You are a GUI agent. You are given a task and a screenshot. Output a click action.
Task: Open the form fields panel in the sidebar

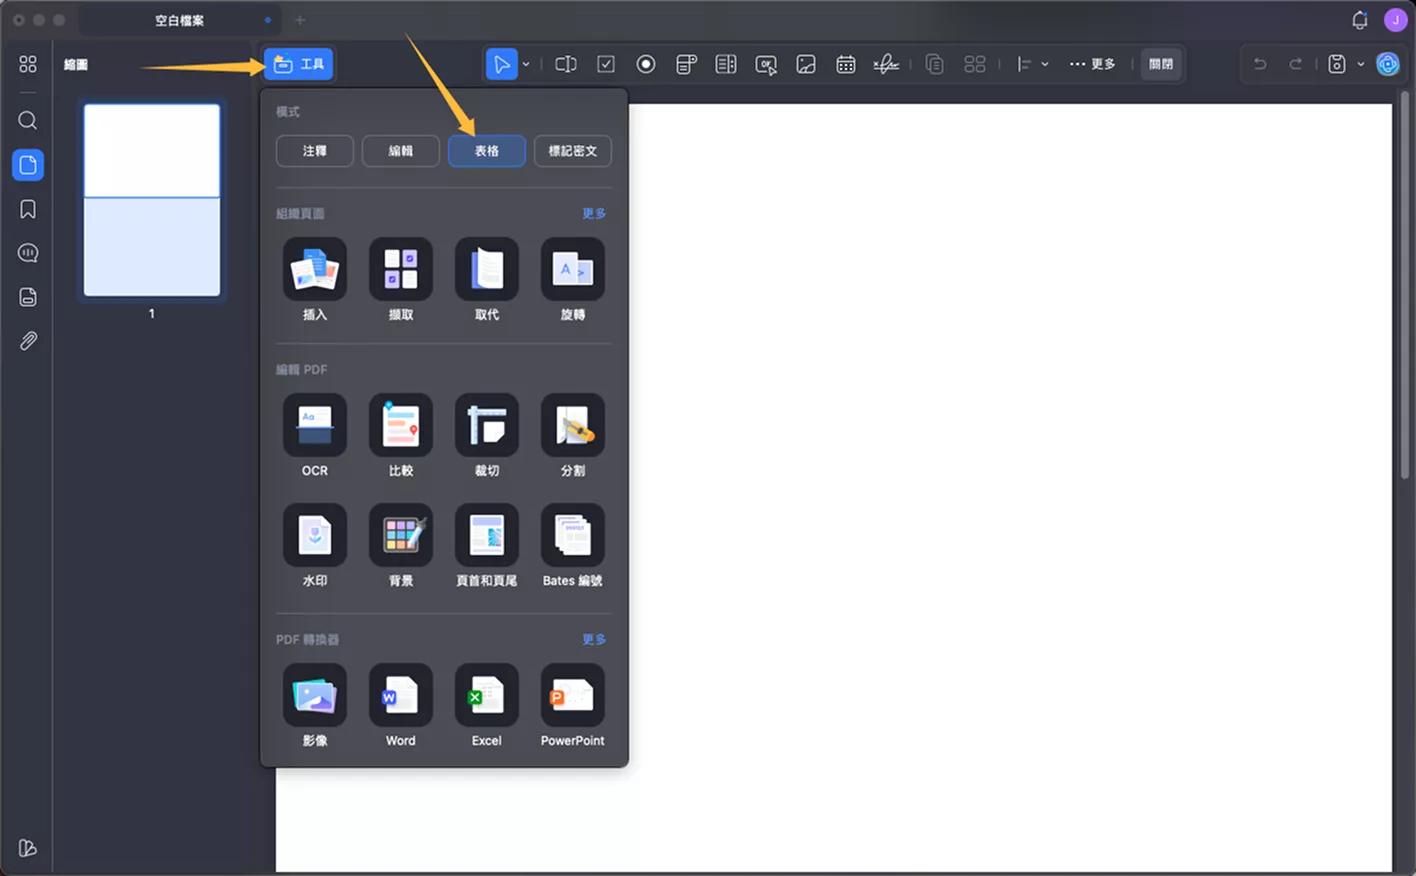[x=28, y=297]
